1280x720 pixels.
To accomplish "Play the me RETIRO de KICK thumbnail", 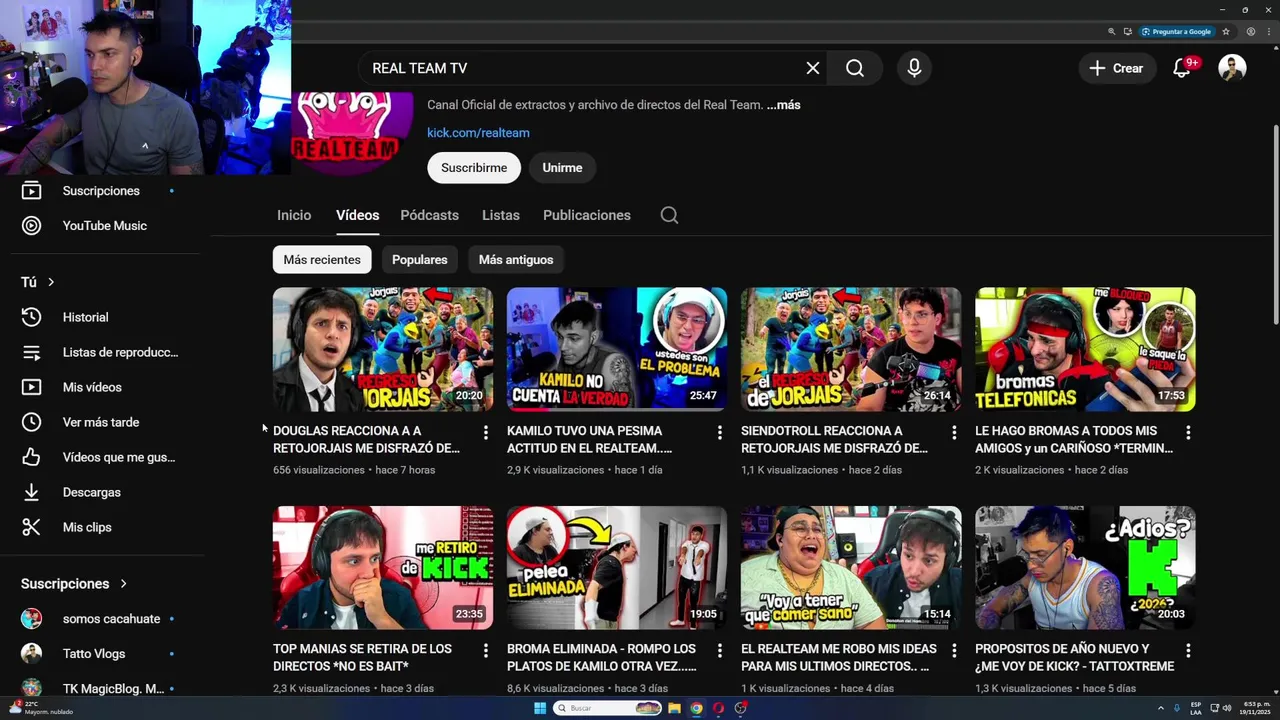I will [383, 567].
